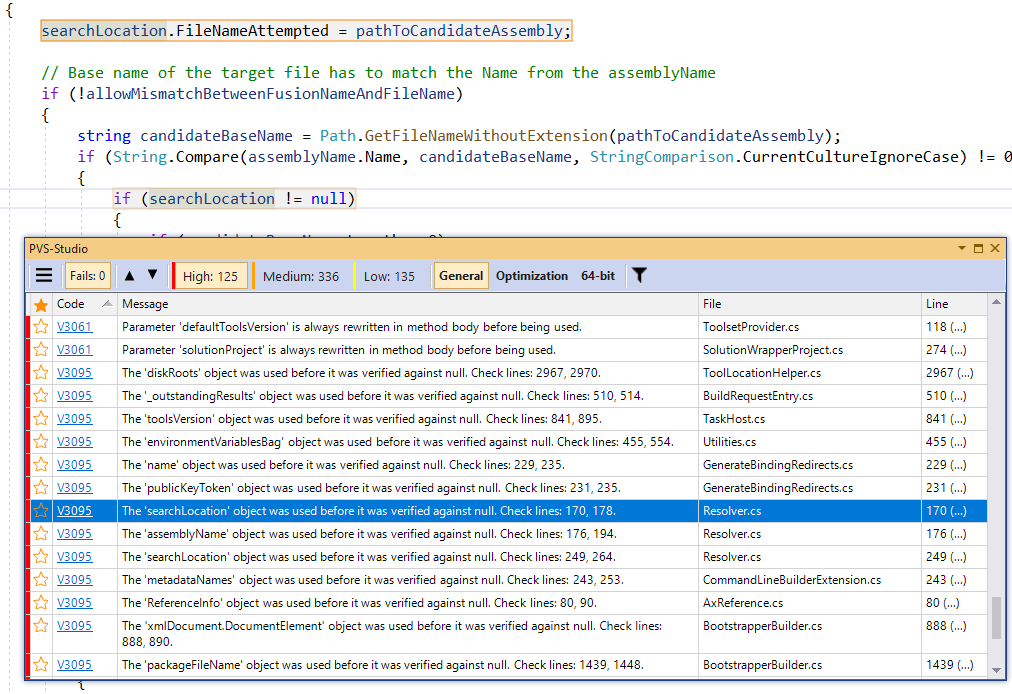
Task: Open V3095 link for 'toolsVersion' row
Action: tap(74, 418)
